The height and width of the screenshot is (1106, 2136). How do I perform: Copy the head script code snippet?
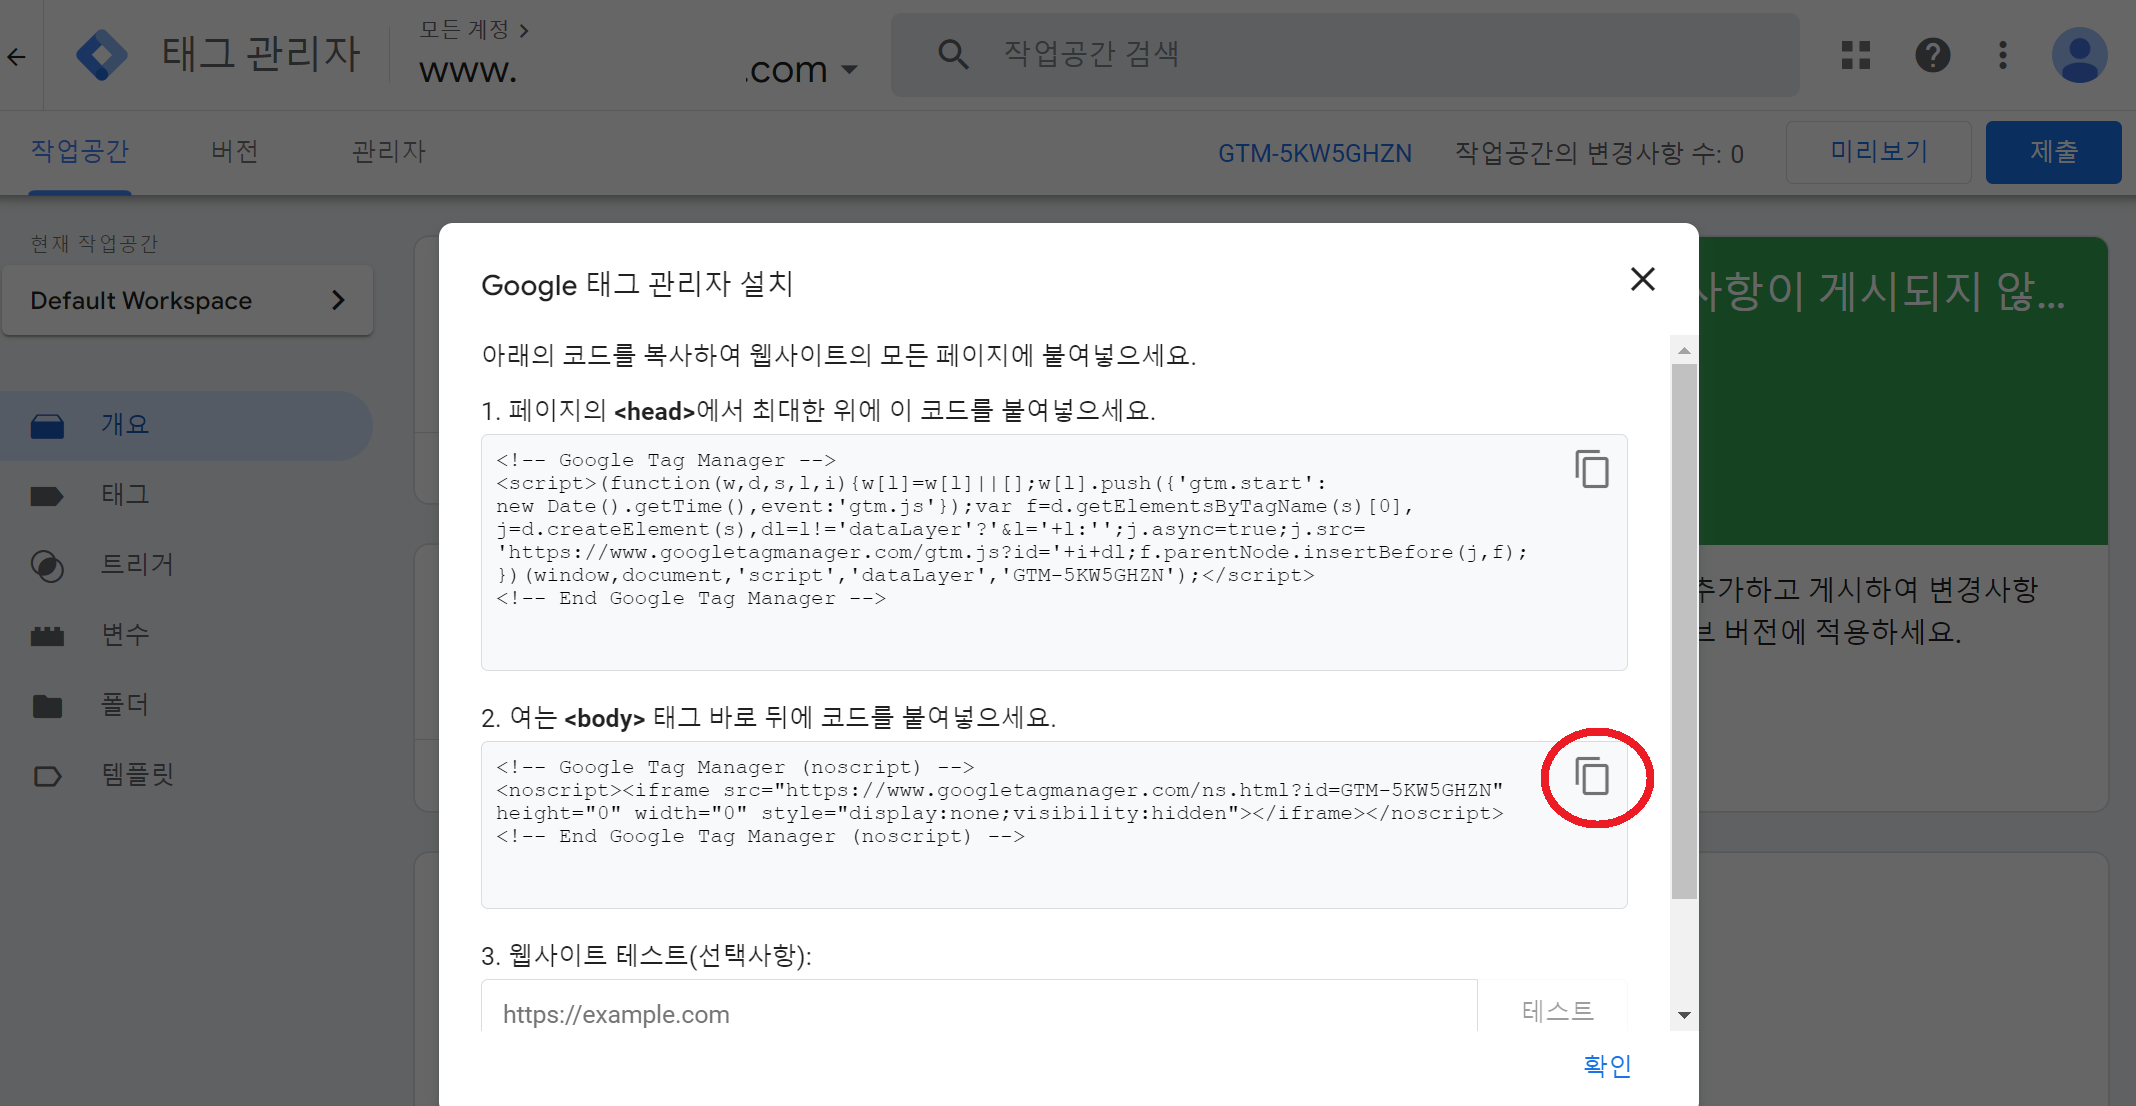[1591, 469]
